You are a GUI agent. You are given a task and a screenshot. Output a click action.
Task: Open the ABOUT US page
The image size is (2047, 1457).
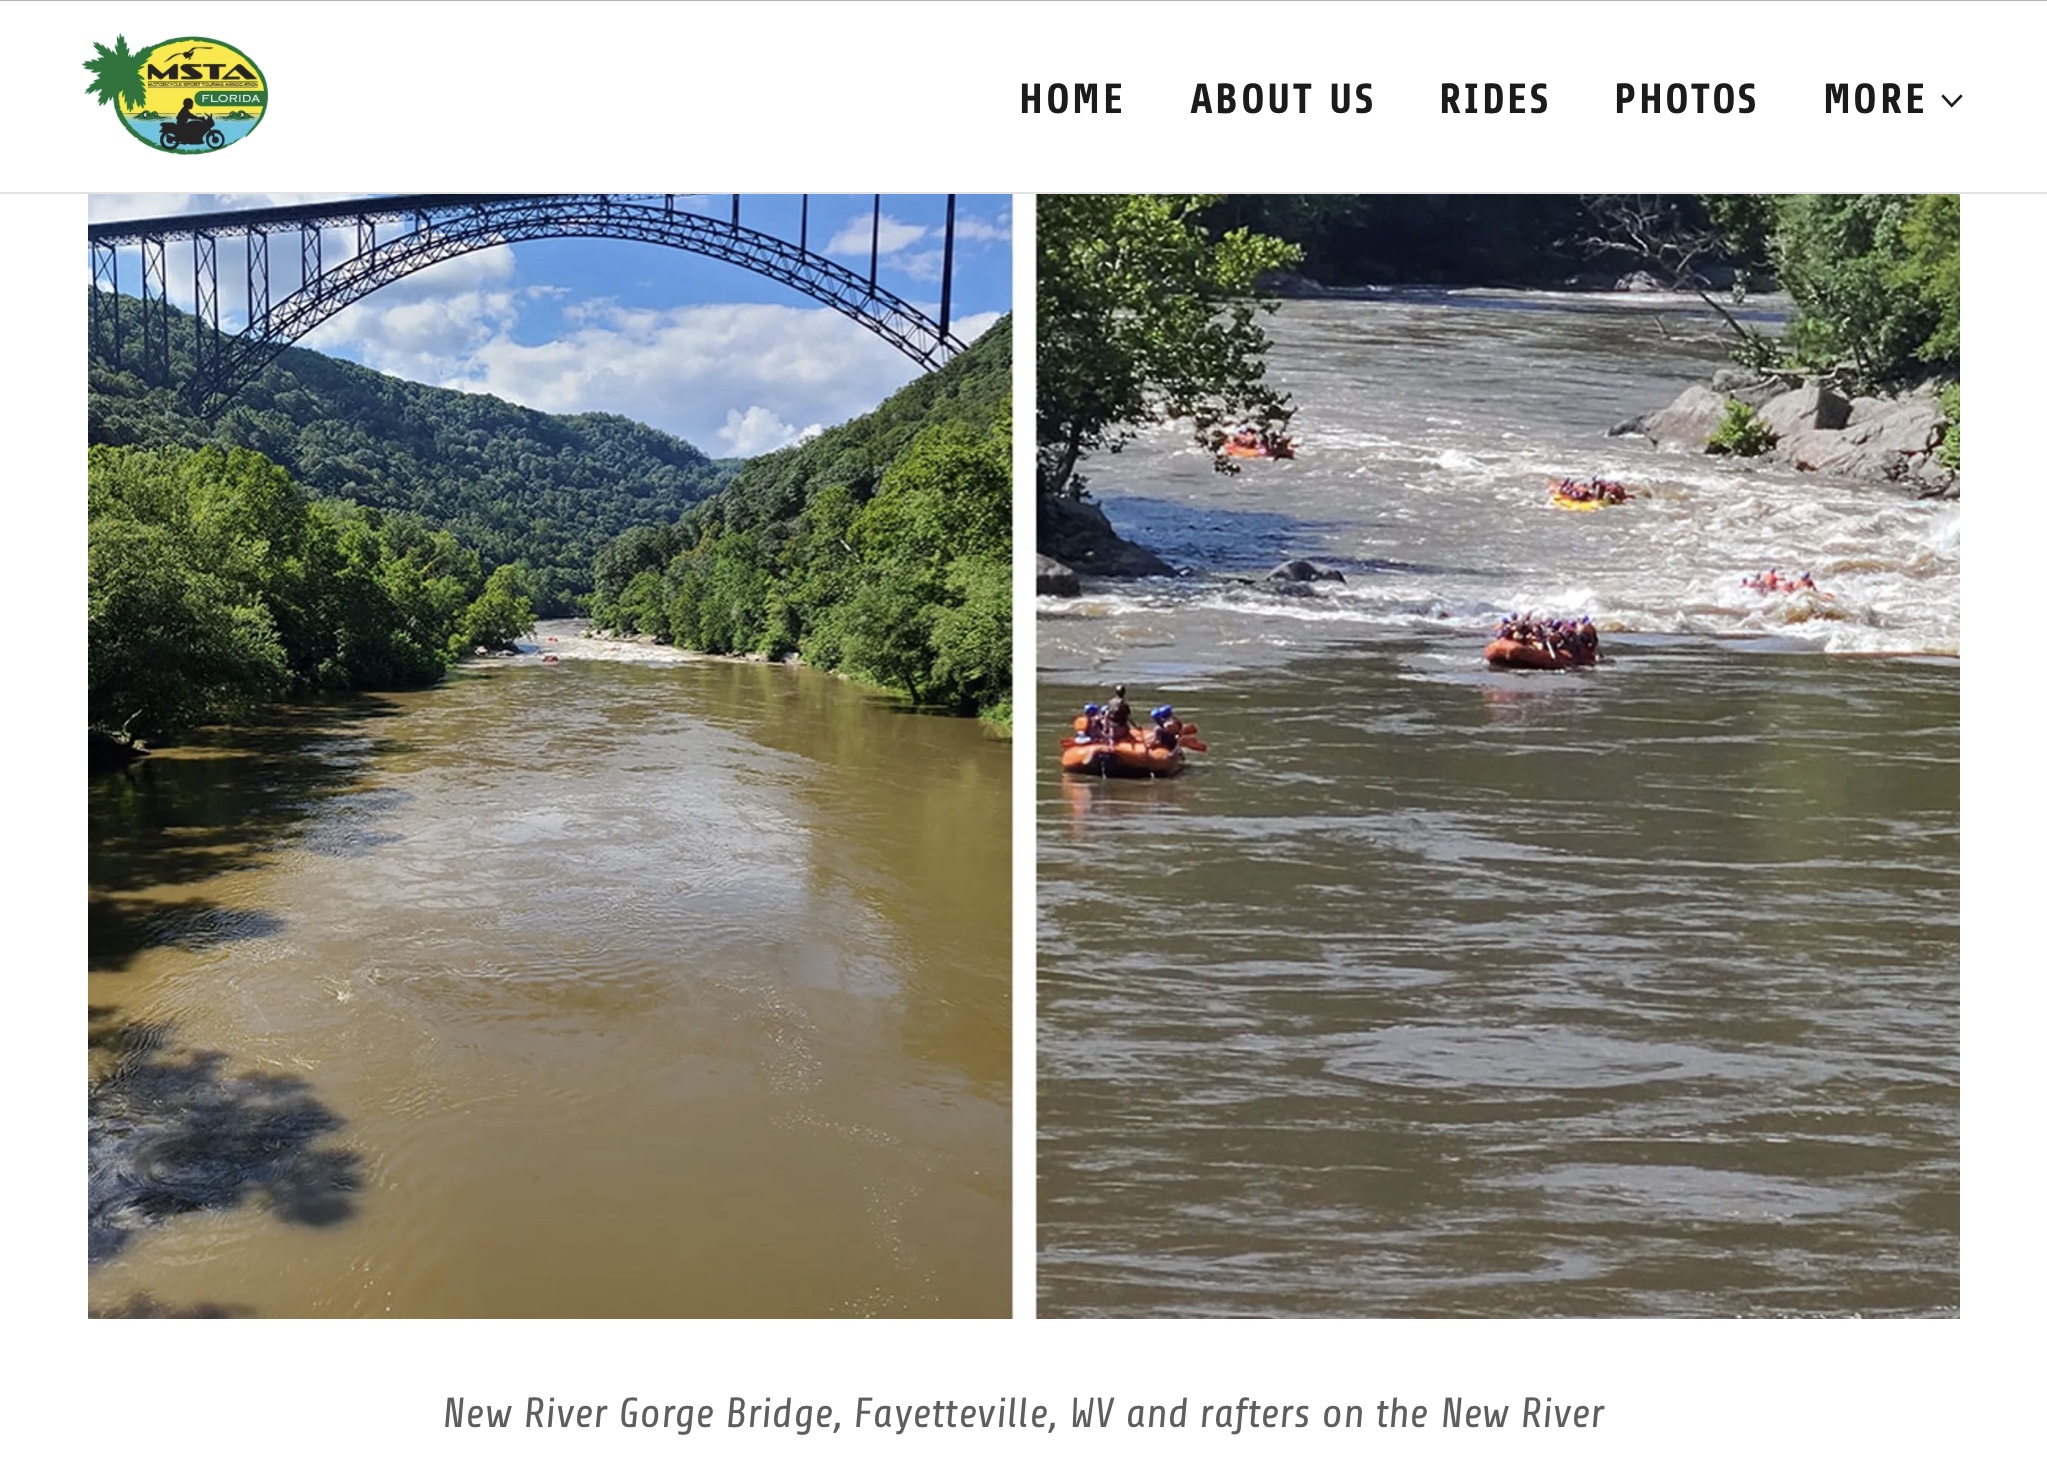(x=1282, y=99)
